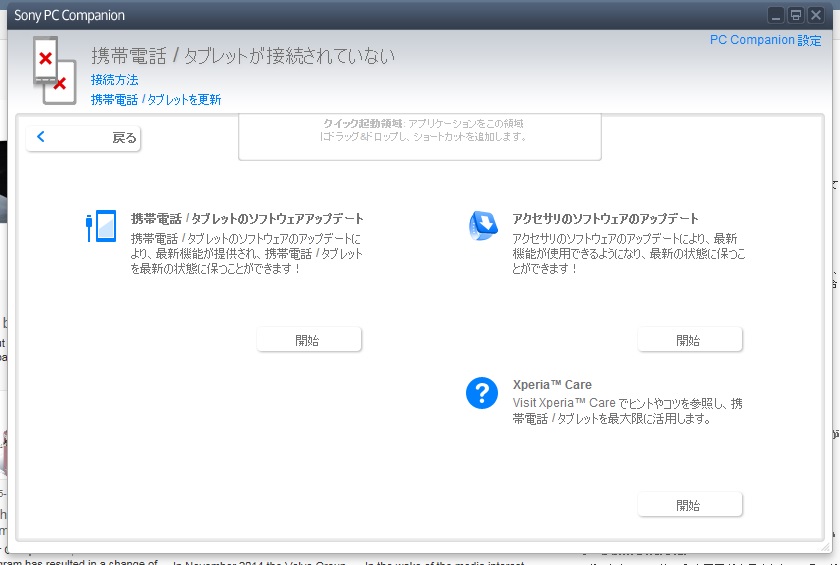
Task: Close the Sony PC Companion window
Action: (x=816, y=15)
